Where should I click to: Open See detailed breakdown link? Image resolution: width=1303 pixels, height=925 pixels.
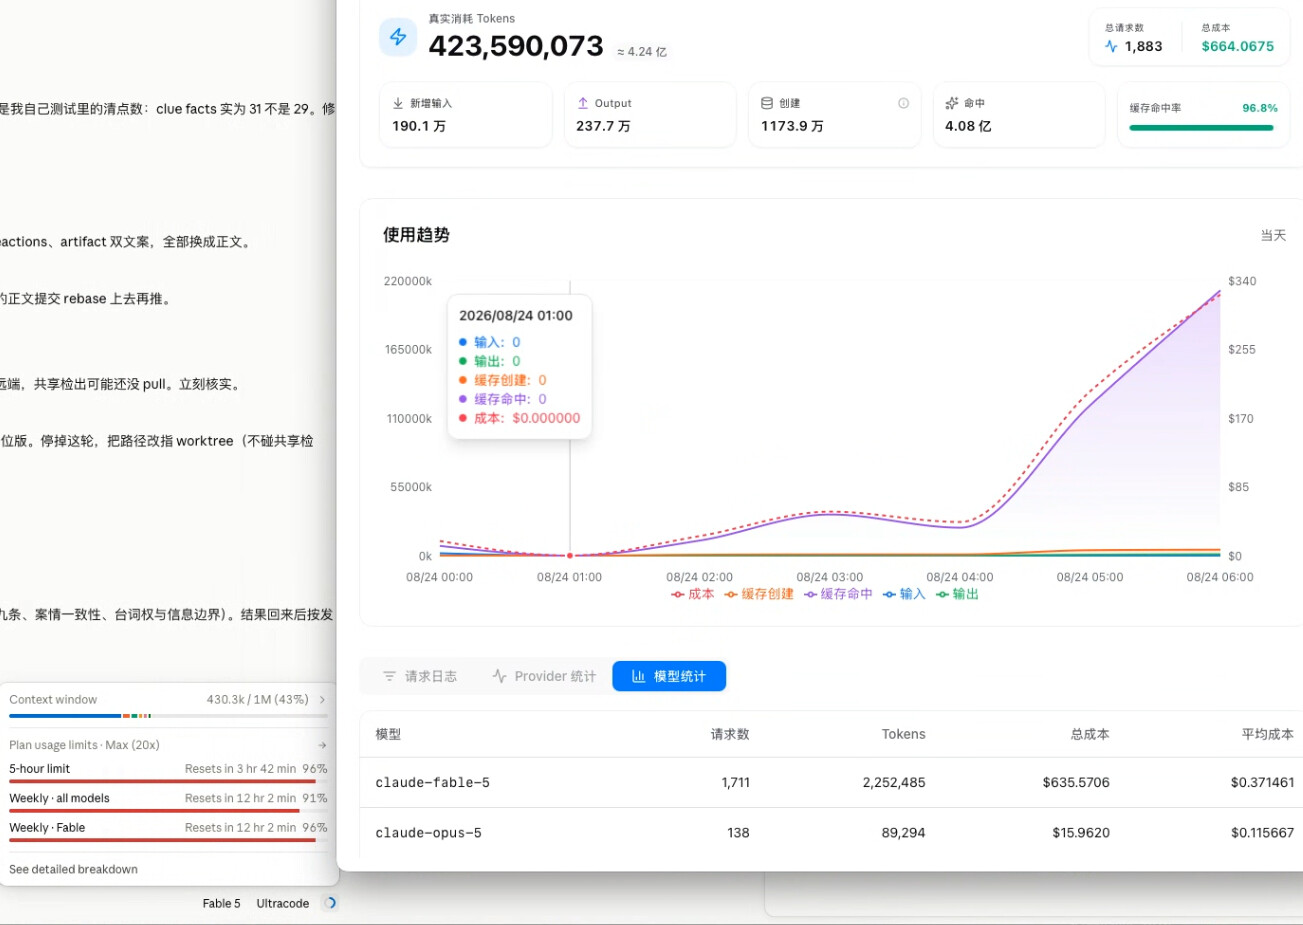coord(74,869)
